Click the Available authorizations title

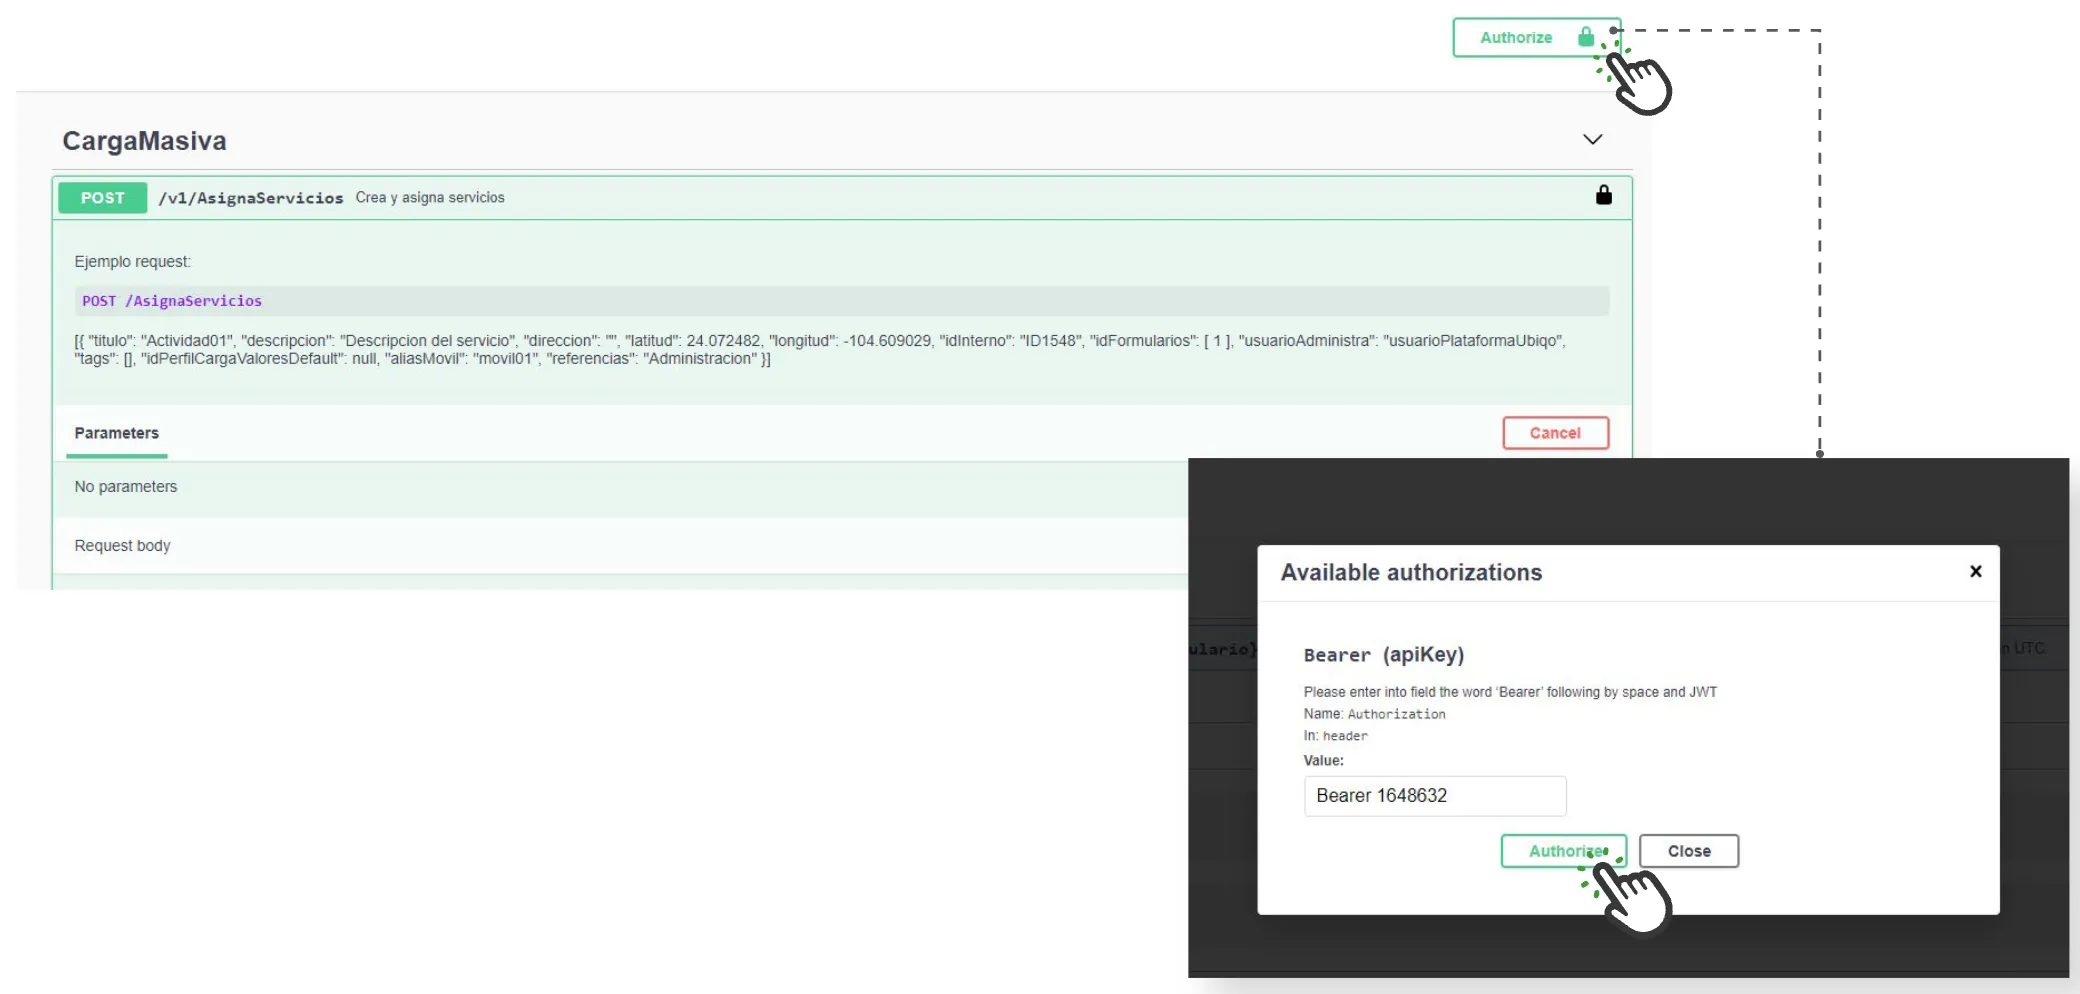coord(1412,573)
